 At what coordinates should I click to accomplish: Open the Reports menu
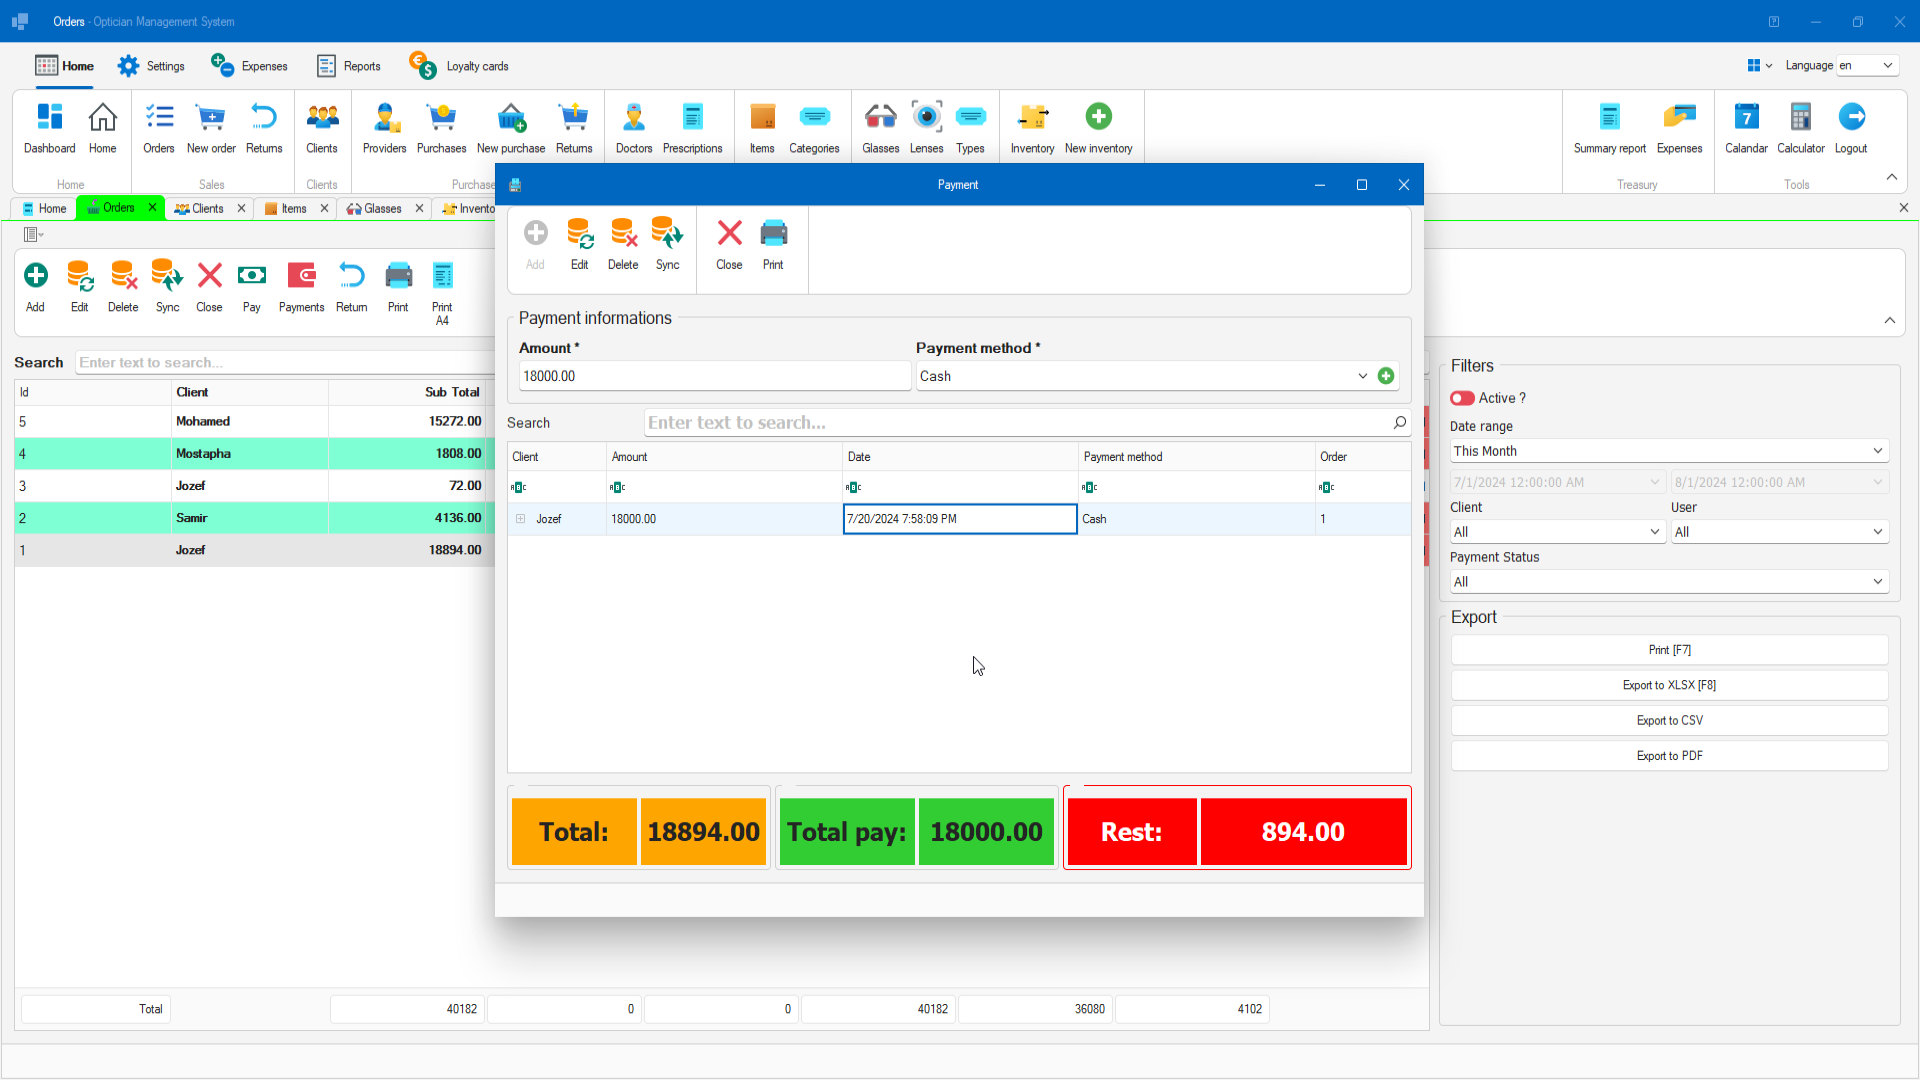(x=347, y=65)
